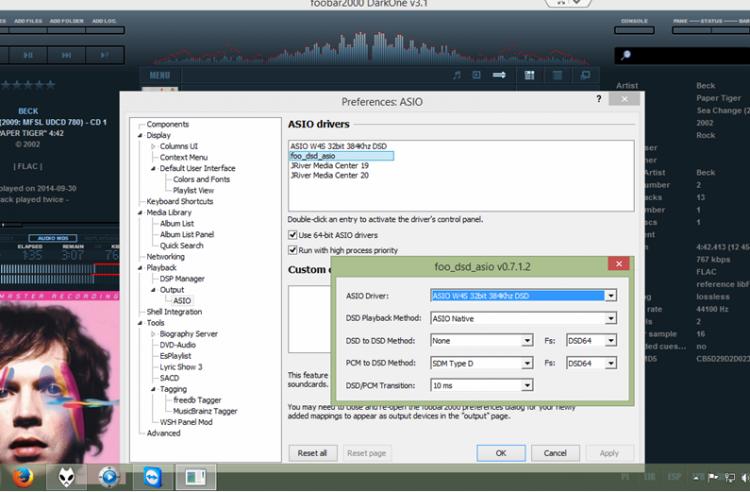750x492 pixels.
Task: Select SACD in the preferences tree
Action: click(169, 378)
